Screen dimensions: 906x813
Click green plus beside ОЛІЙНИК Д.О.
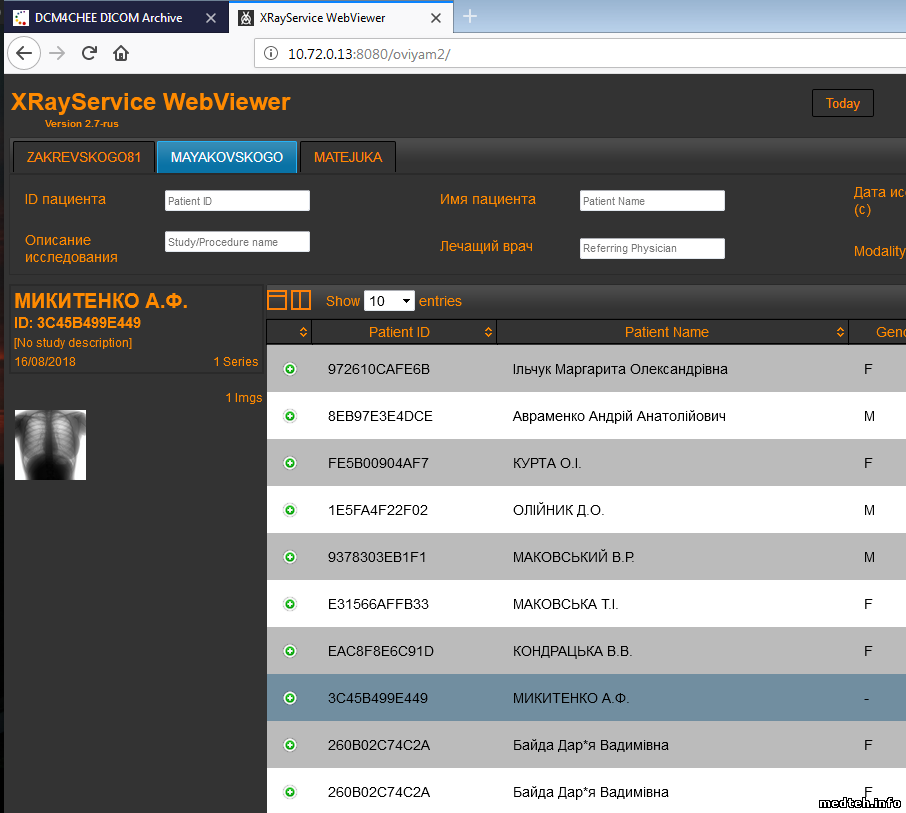[x=290, y=510]
